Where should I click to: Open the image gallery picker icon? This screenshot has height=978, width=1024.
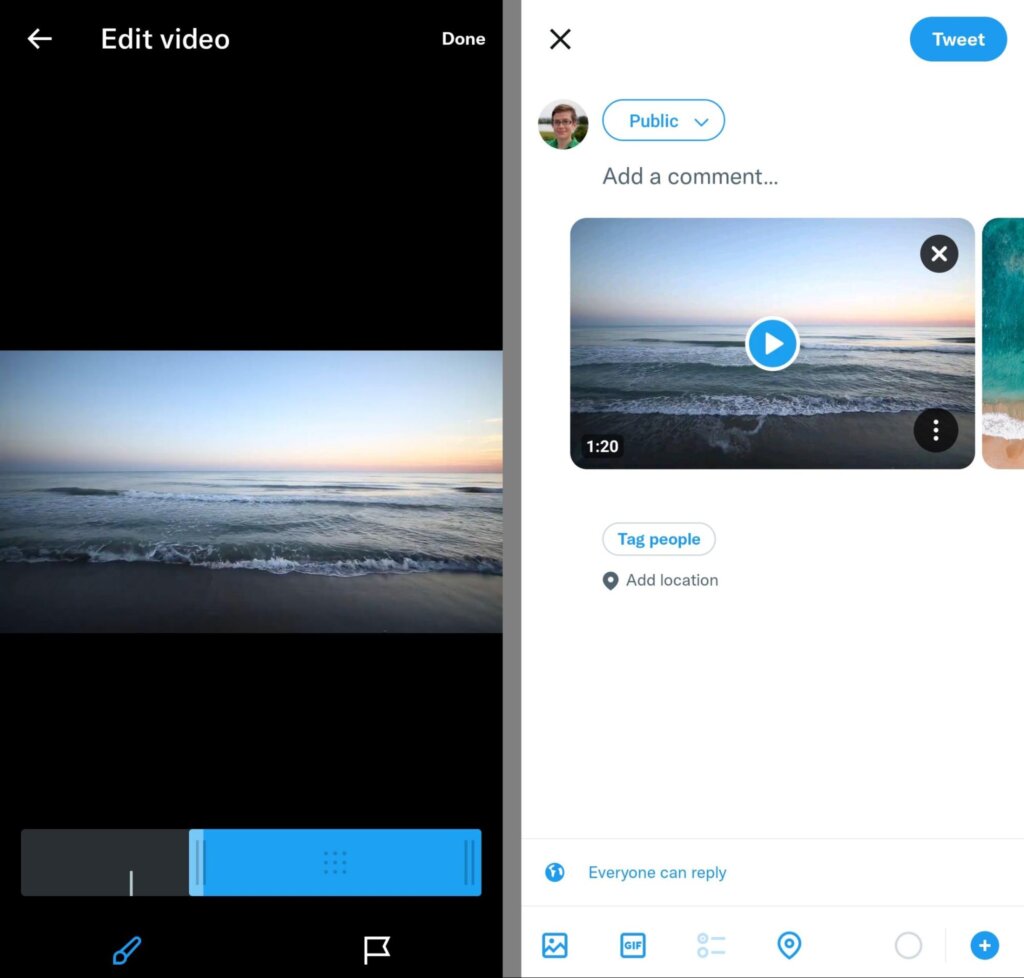pos(555,945)
